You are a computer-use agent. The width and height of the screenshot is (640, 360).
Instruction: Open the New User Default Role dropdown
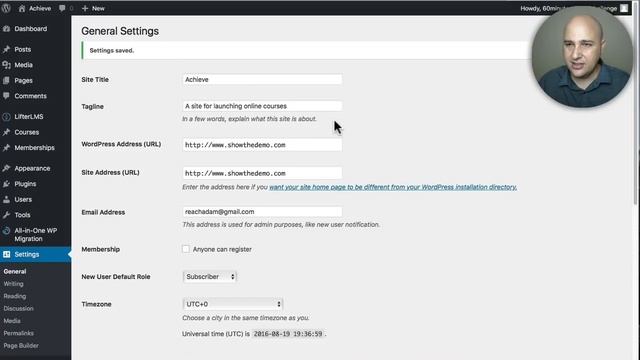click(x=210, y=277)
